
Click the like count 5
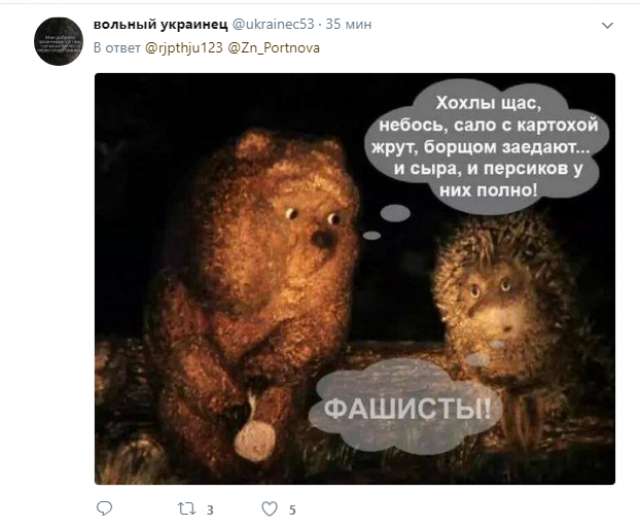coord(292,510)
